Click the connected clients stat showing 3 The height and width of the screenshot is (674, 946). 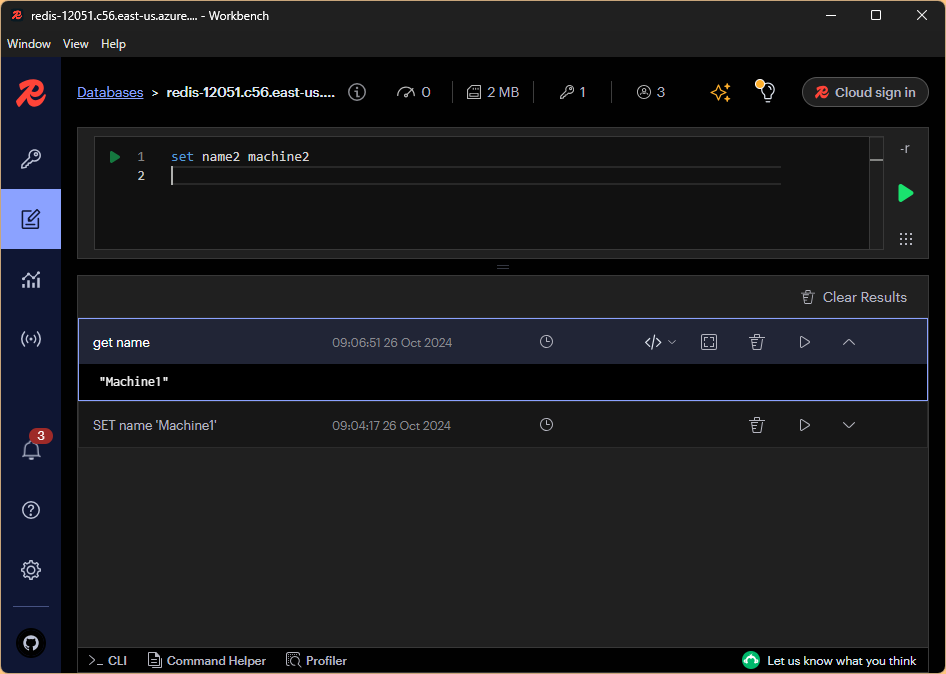click(650, 92)
